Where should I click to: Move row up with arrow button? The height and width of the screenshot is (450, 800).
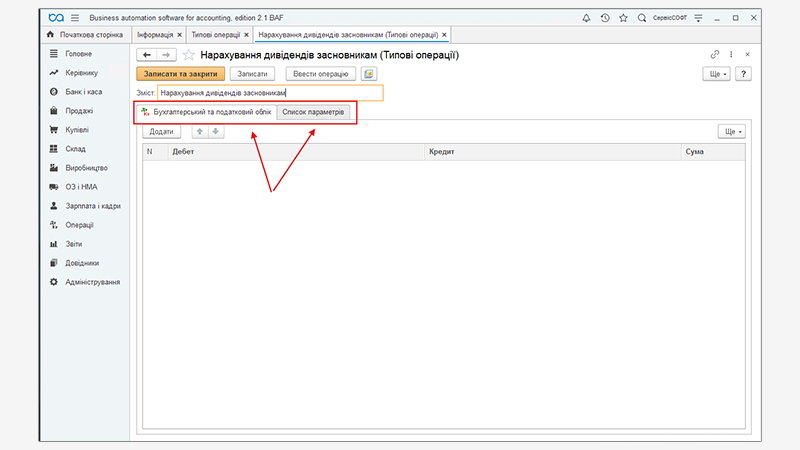(200, 132)
